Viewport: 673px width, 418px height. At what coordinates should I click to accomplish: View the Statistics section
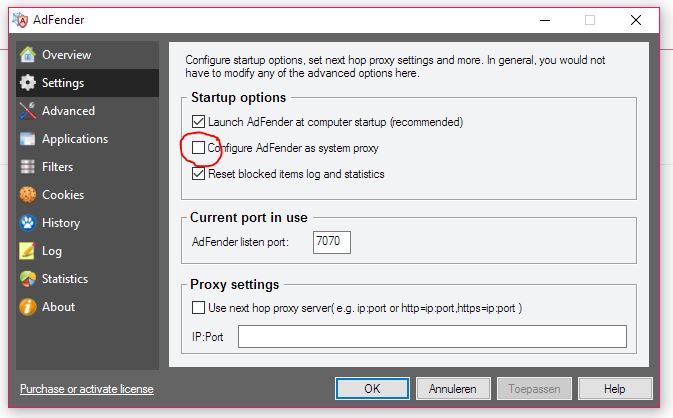(88, 279)
